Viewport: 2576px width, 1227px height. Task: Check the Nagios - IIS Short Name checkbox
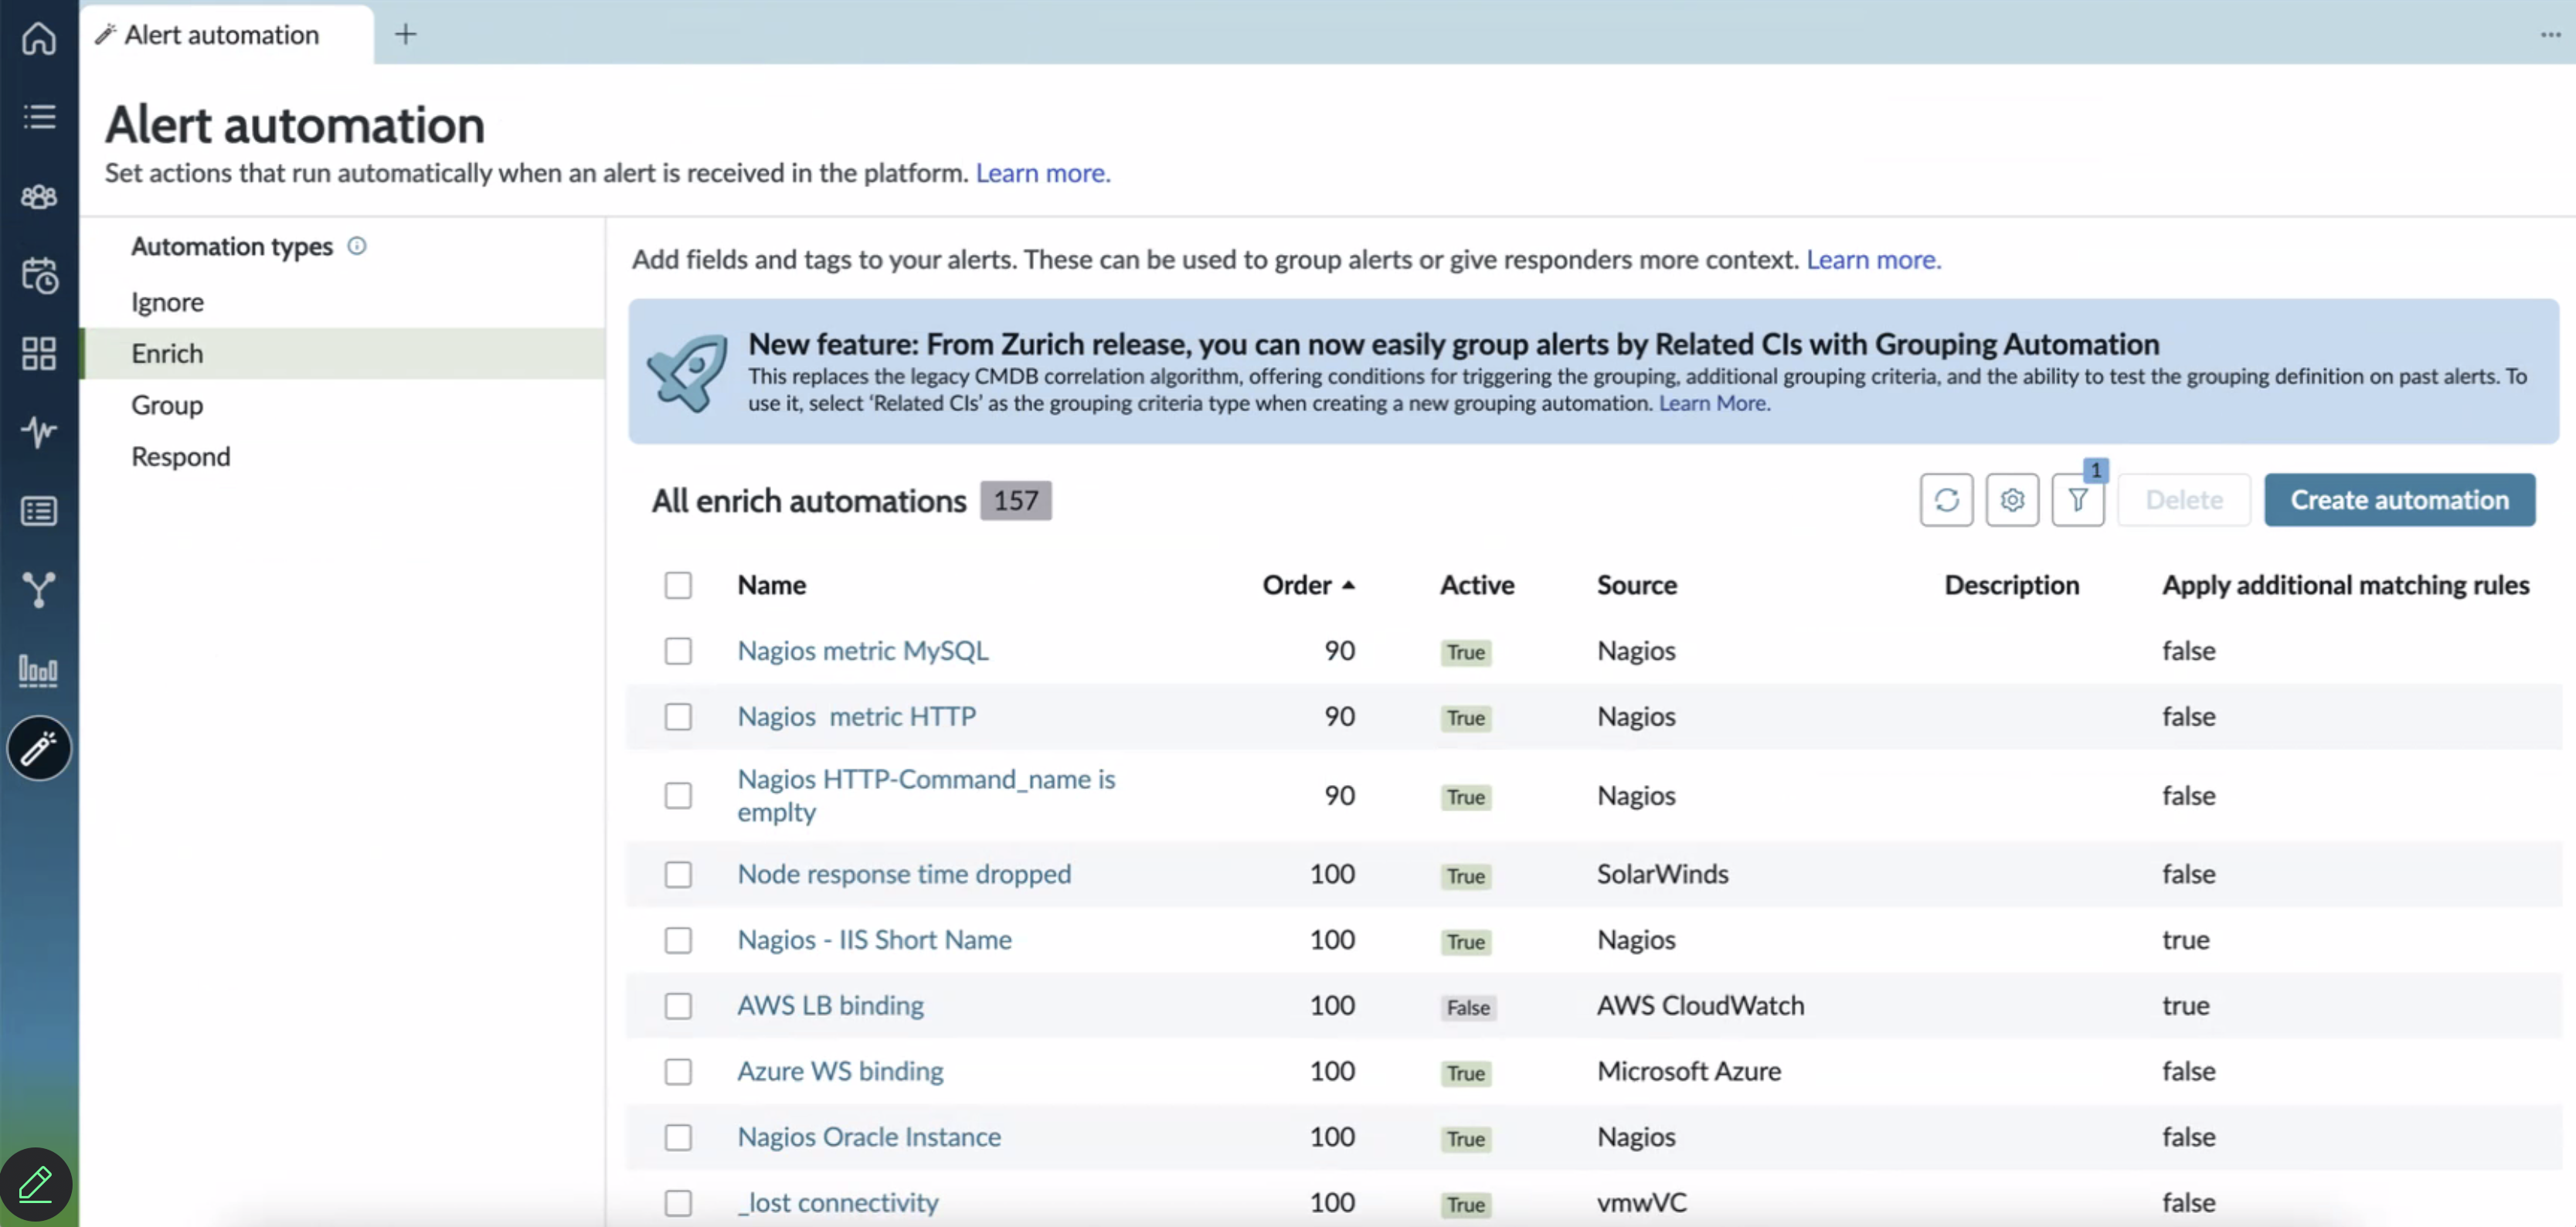[678, 941]
